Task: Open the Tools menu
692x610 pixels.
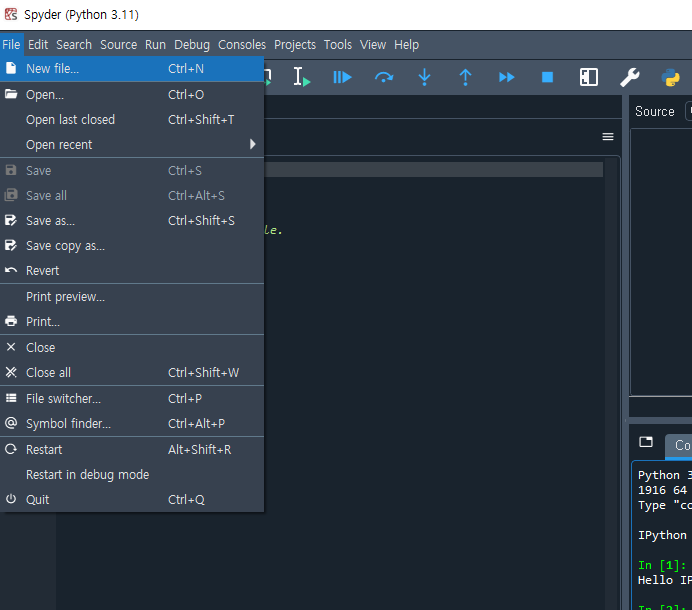Action: pyautogui.click(x=338, y=45)
